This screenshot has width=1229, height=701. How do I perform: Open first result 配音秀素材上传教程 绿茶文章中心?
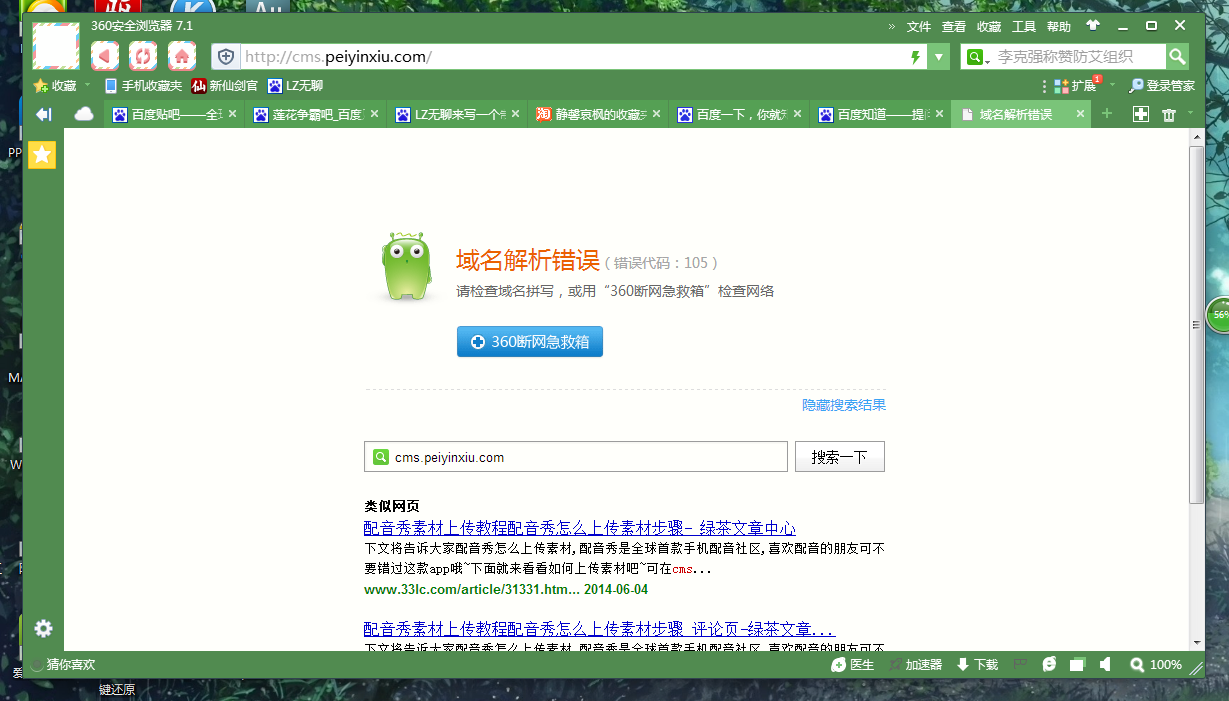click(x=580, y=528)
